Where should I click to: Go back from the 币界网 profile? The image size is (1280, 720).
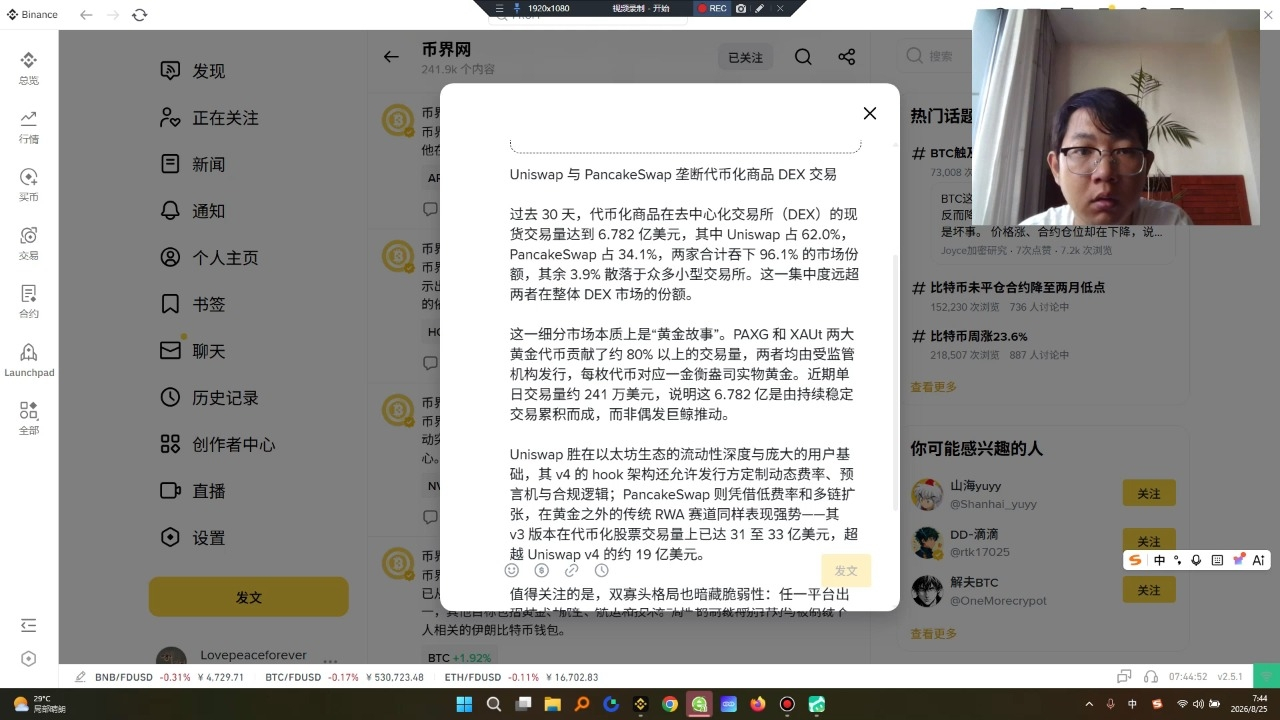pyautogui.click(x=391, y=57)
